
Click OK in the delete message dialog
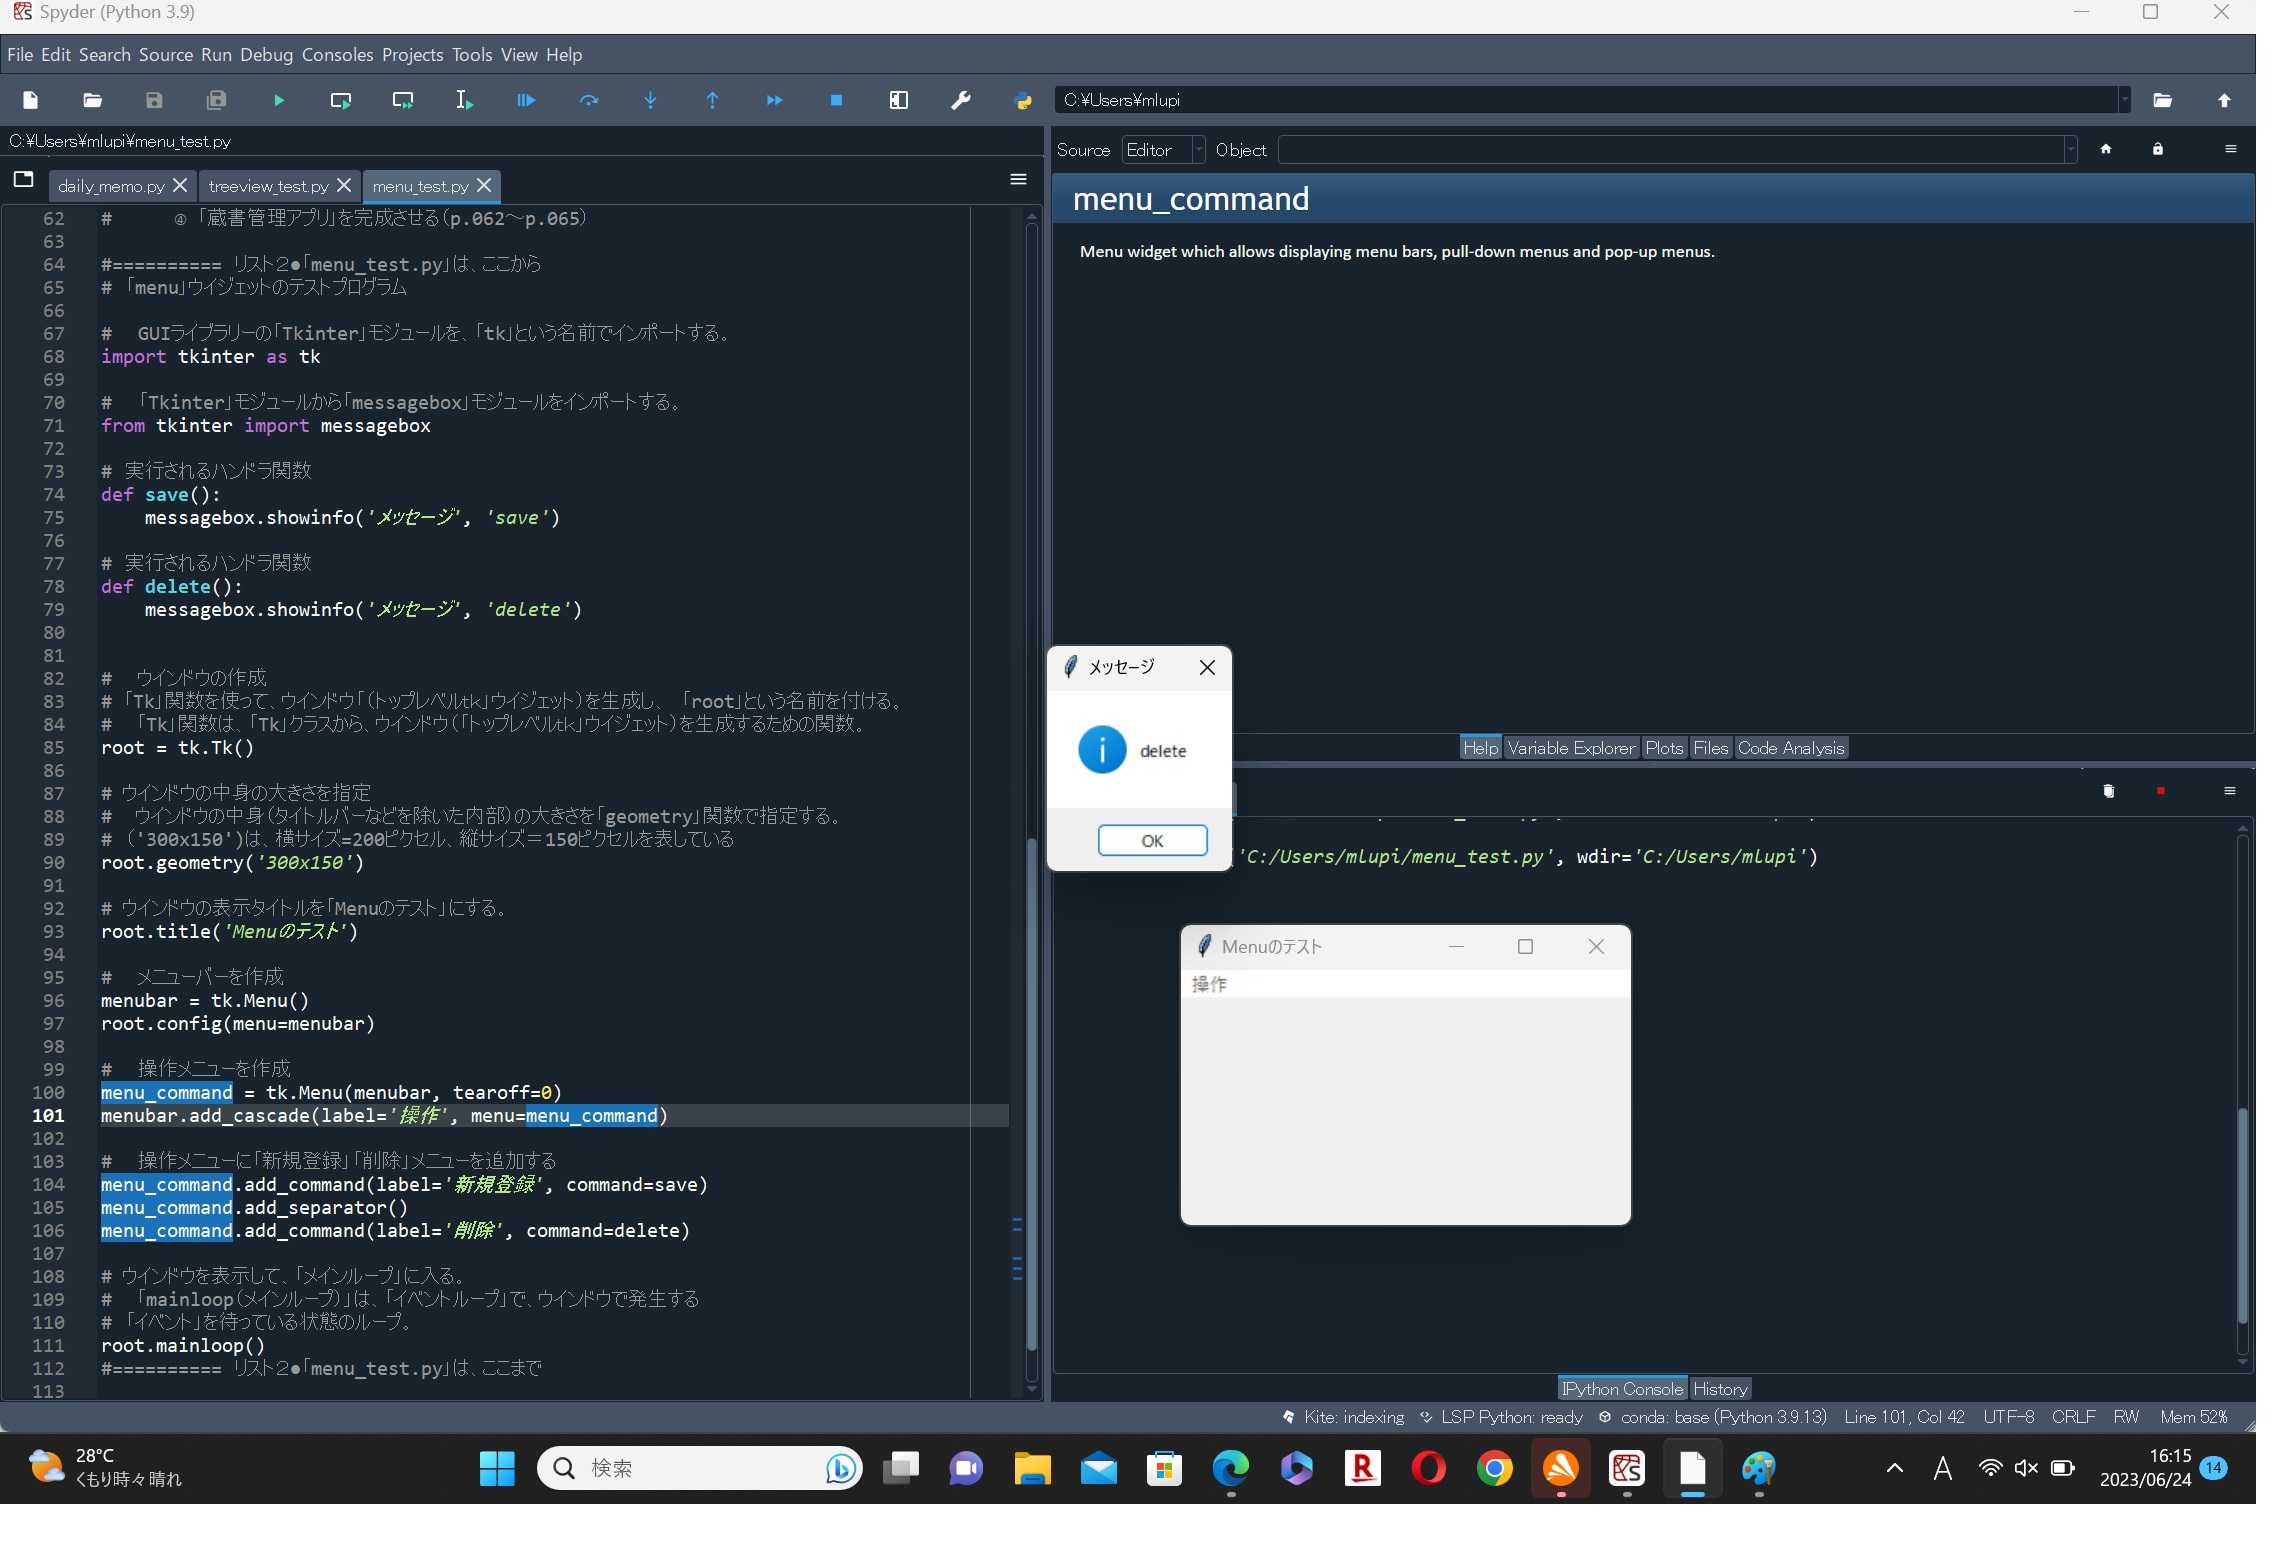coord(1151,840)
